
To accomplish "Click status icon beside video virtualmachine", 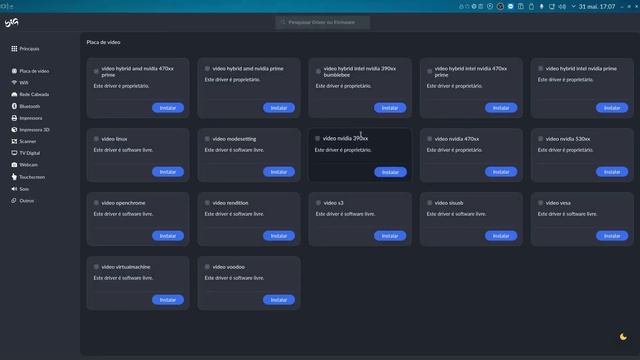I will click(96, 267).
